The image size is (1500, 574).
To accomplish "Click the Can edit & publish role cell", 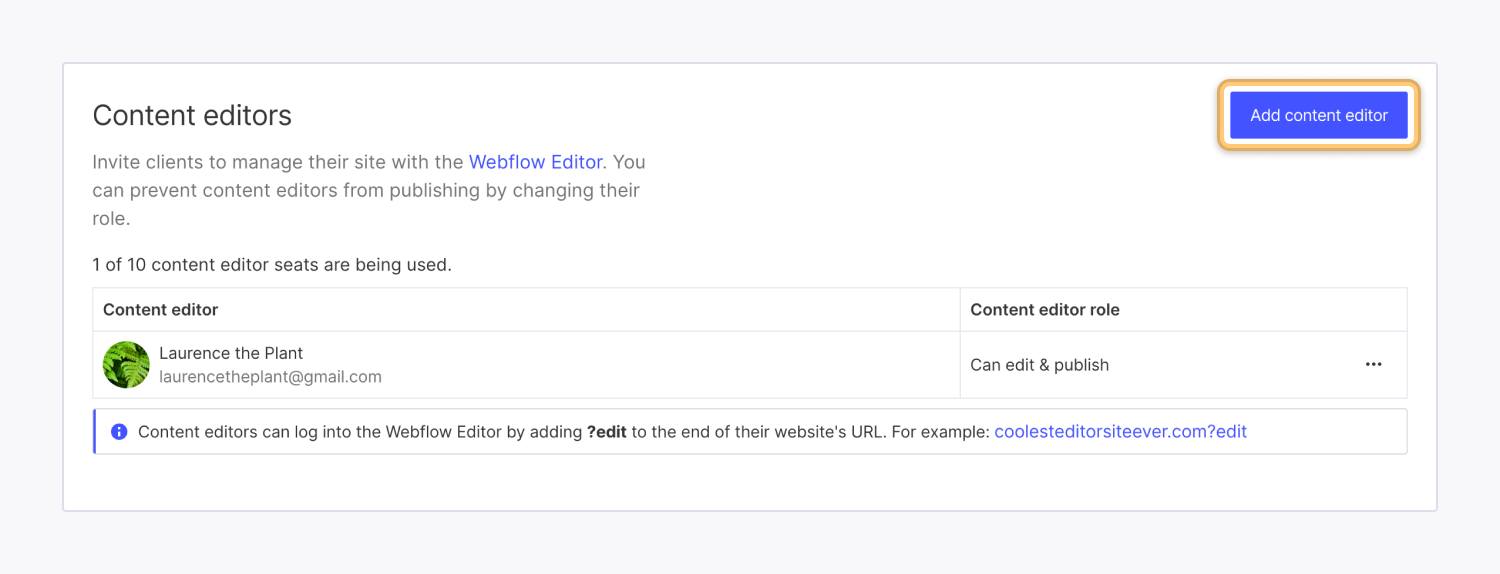I will (1183, 365).
